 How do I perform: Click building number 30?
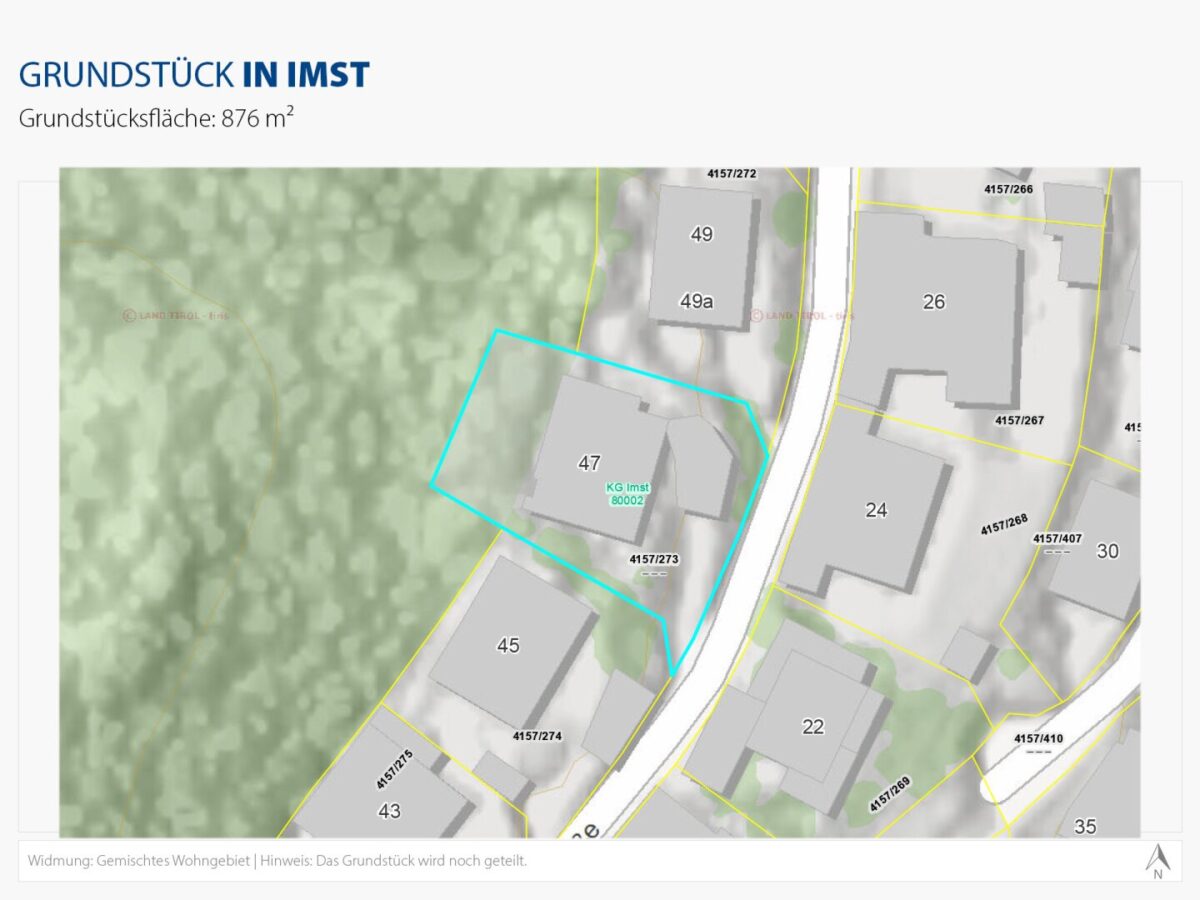click(1107, 550)
